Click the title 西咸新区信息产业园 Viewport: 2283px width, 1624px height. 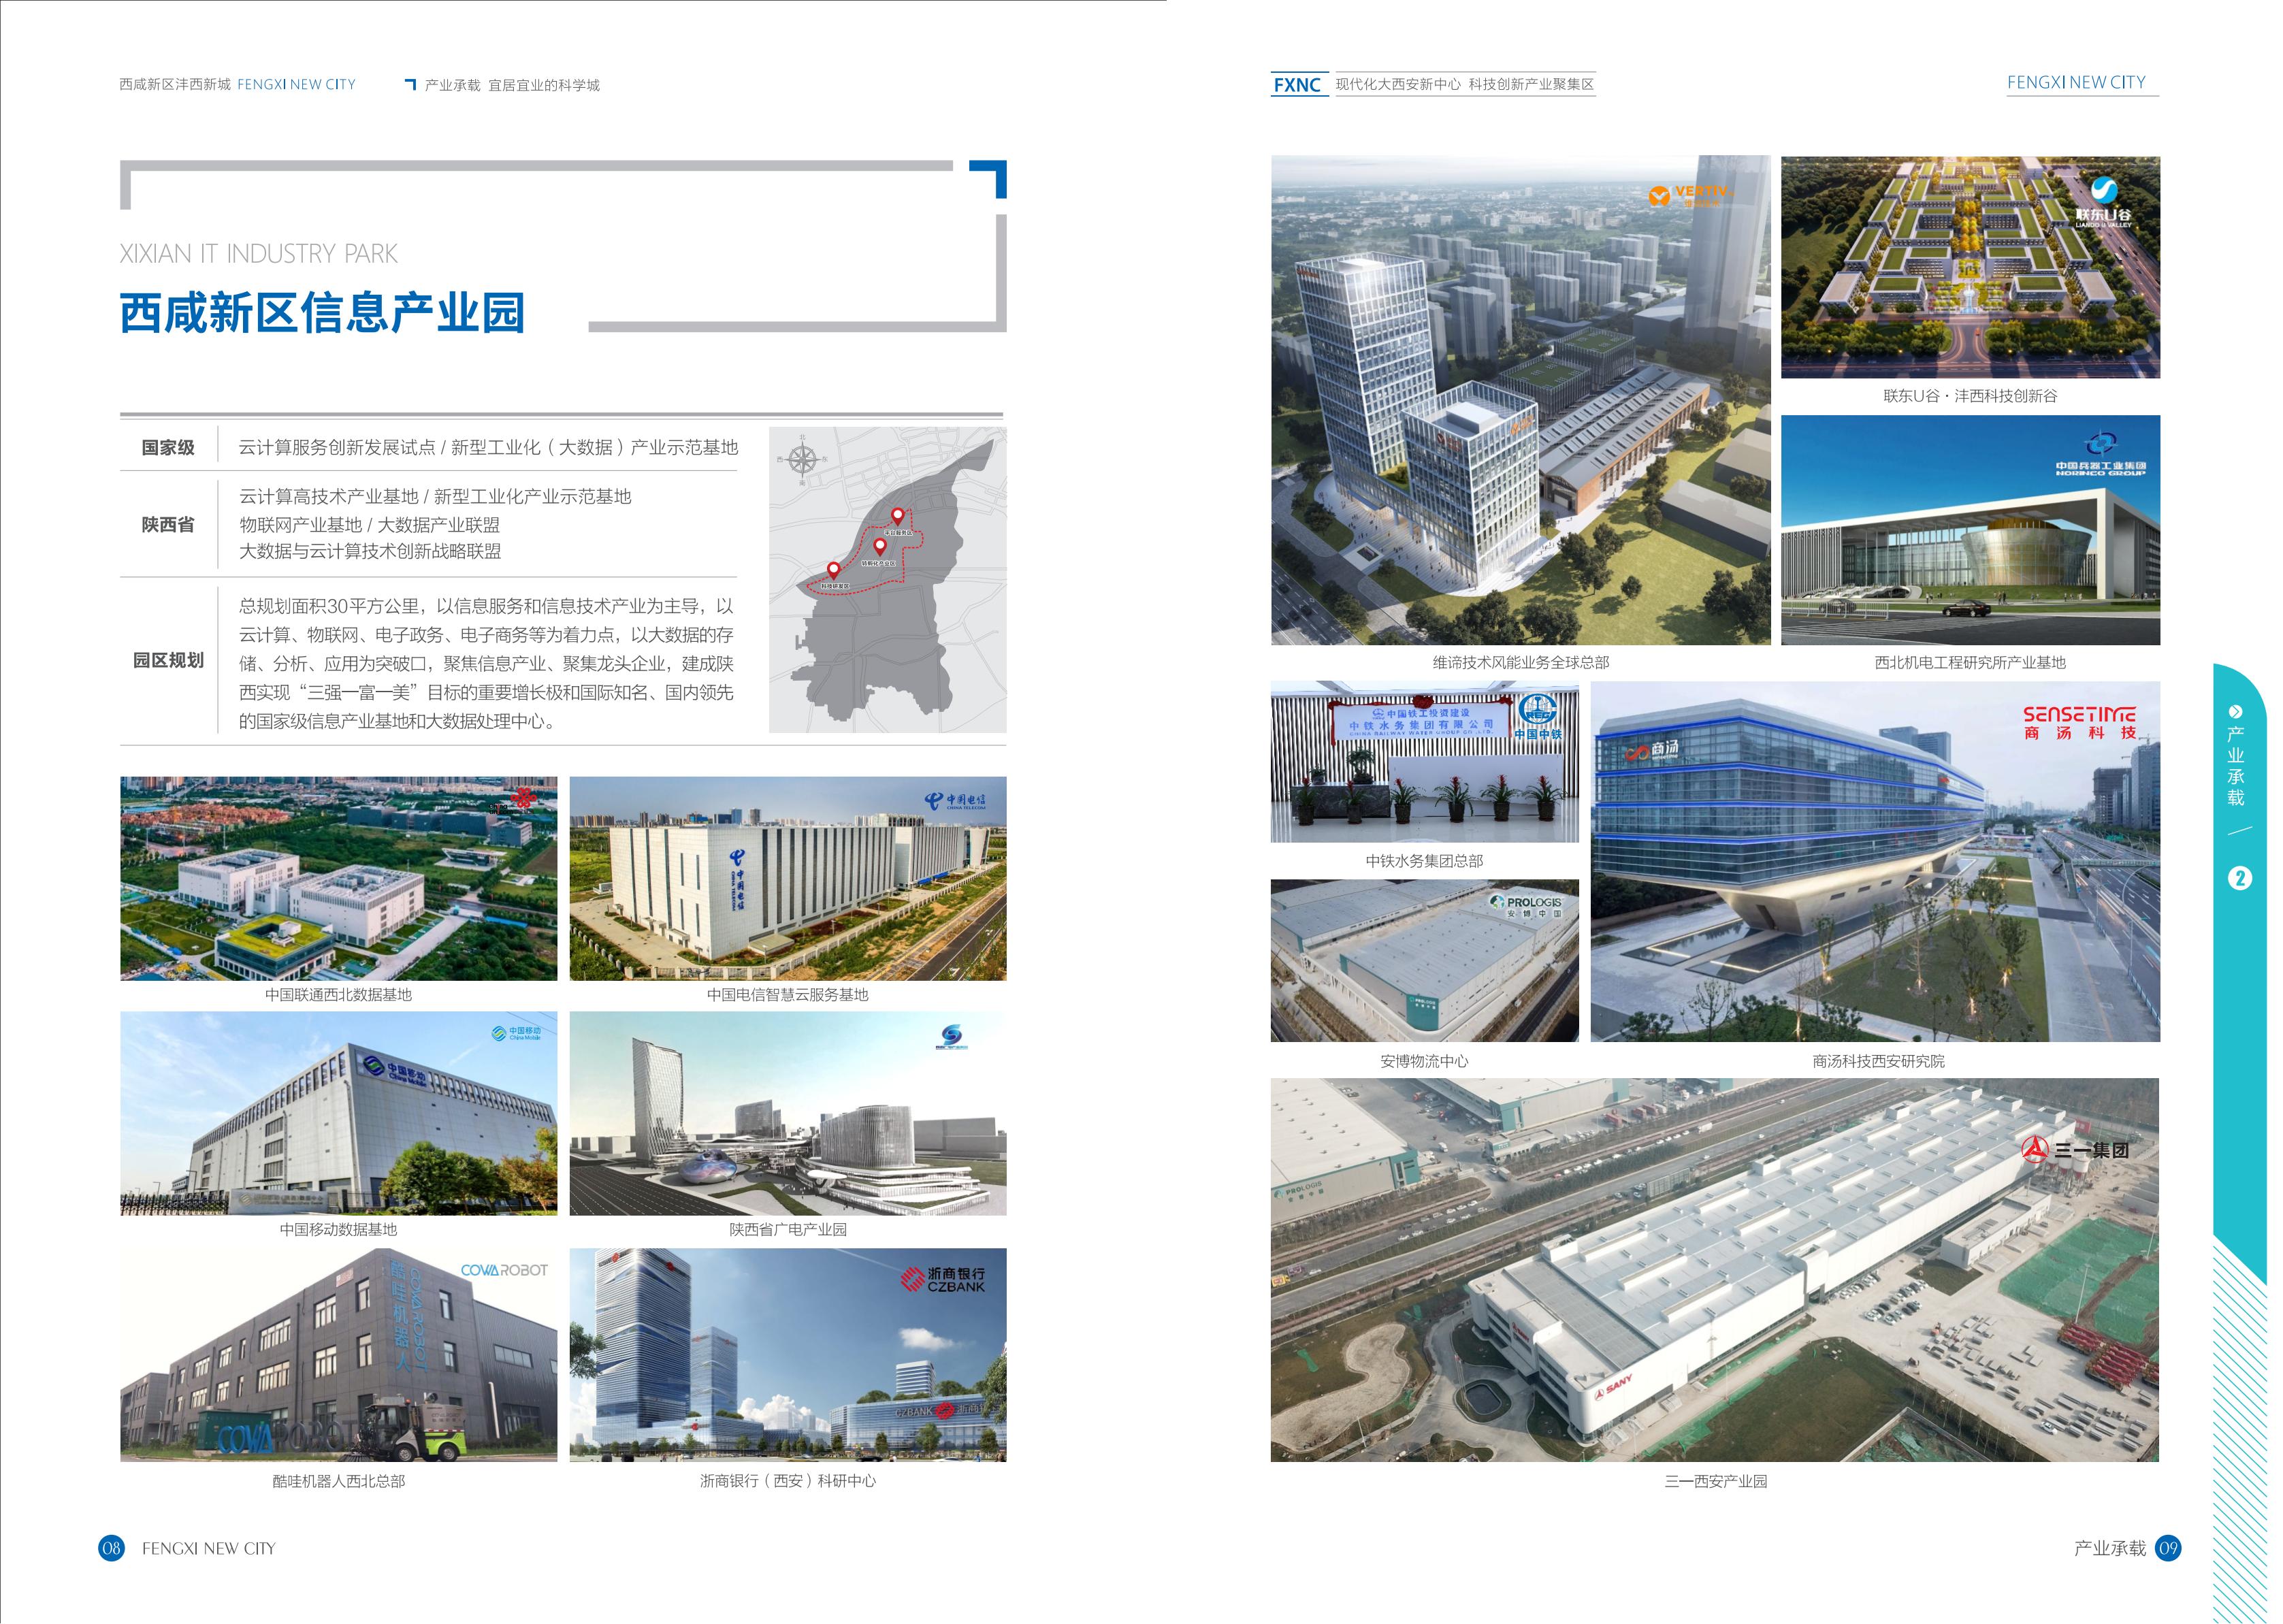pos(323,313)
